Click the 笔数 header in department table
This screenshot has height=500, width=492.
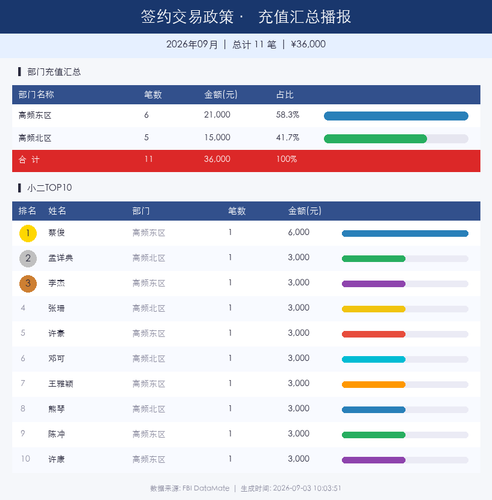pos(153,95)
